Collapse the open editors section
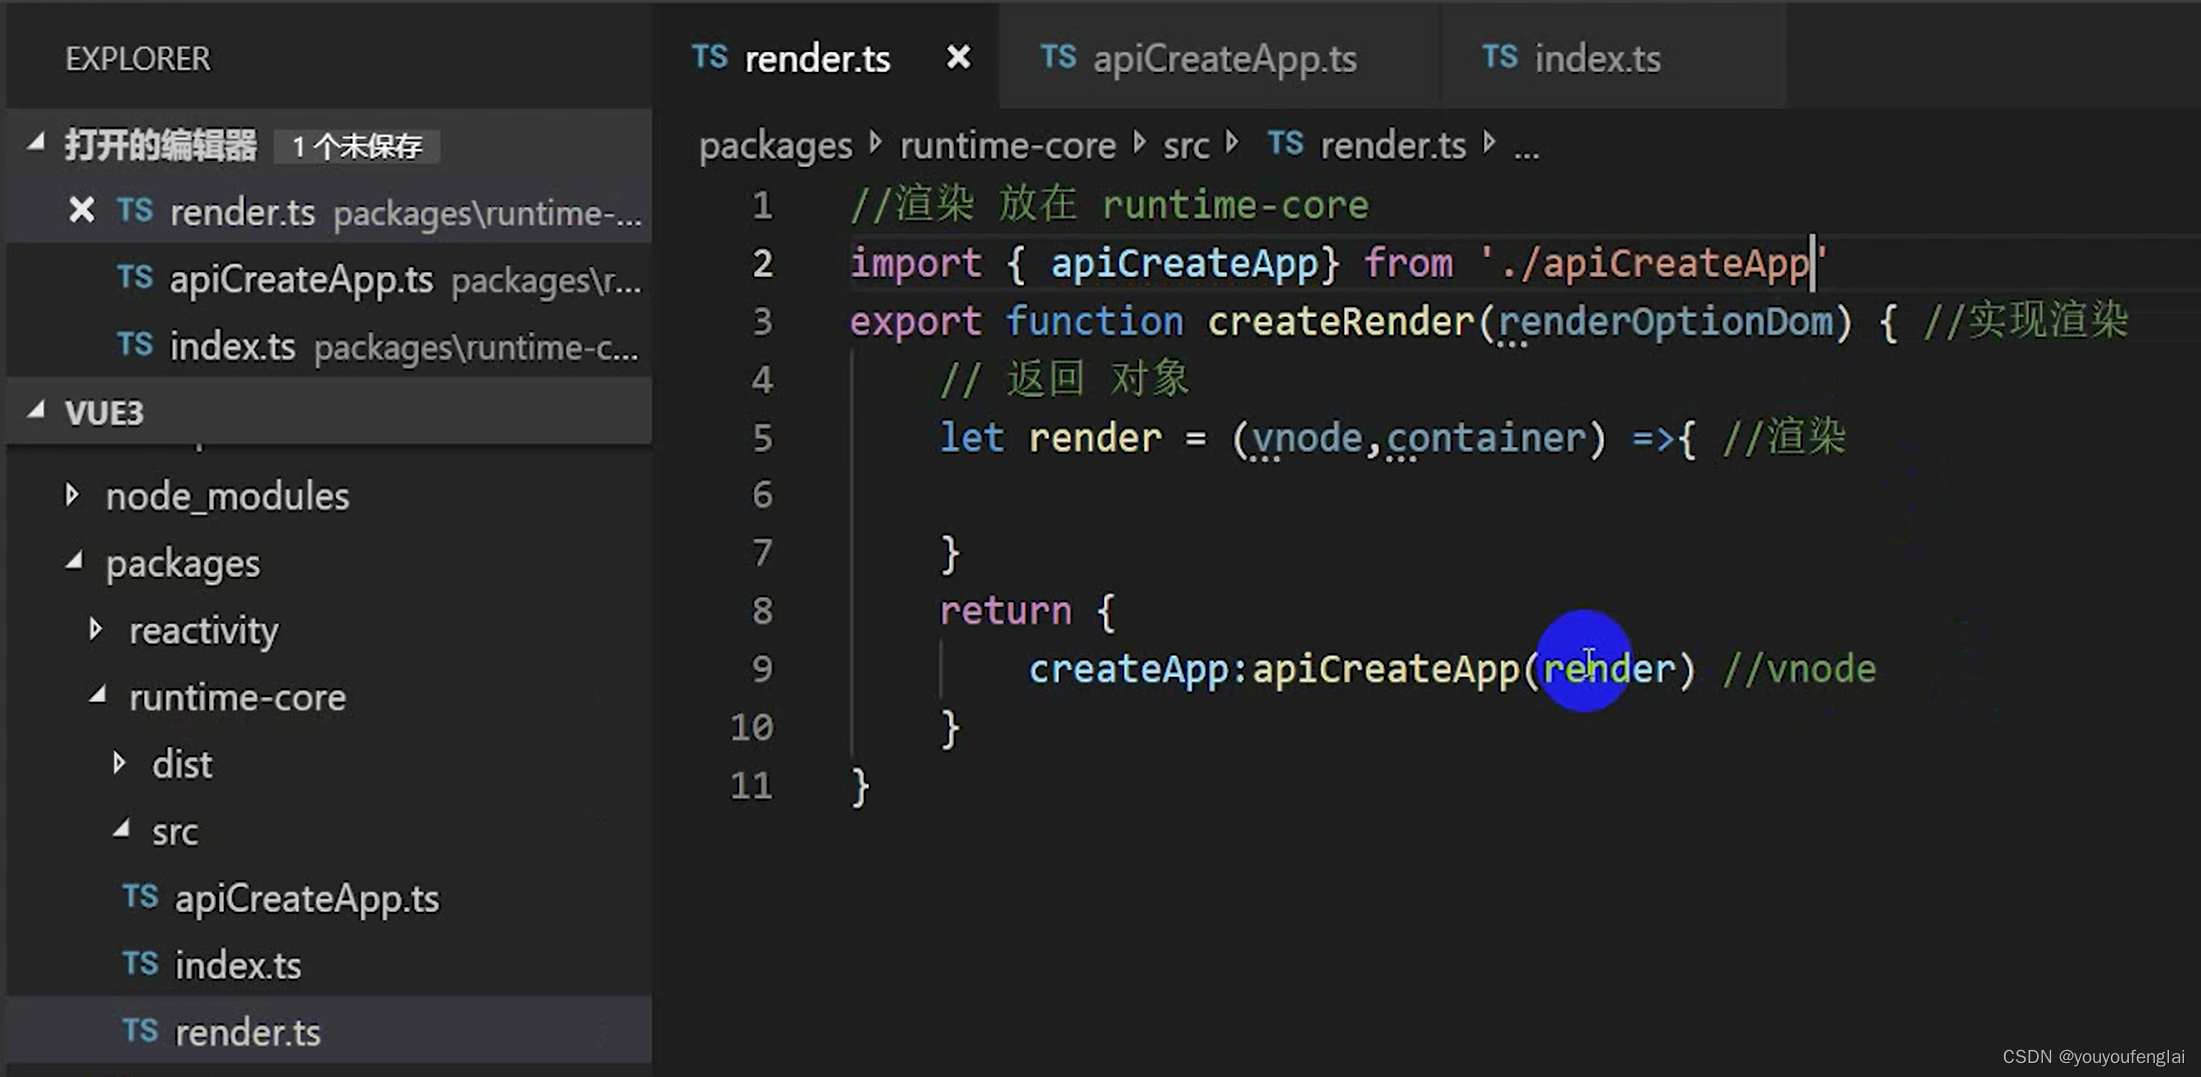2201x1077 pixels. click(37, 144)
